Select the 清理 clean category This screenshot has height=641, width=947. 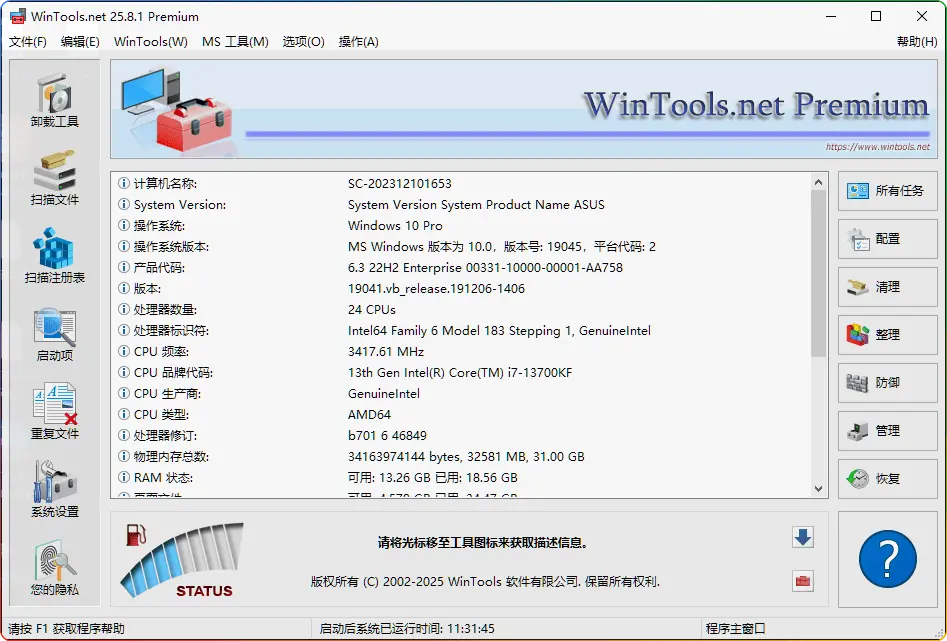(x=887, y=287)
